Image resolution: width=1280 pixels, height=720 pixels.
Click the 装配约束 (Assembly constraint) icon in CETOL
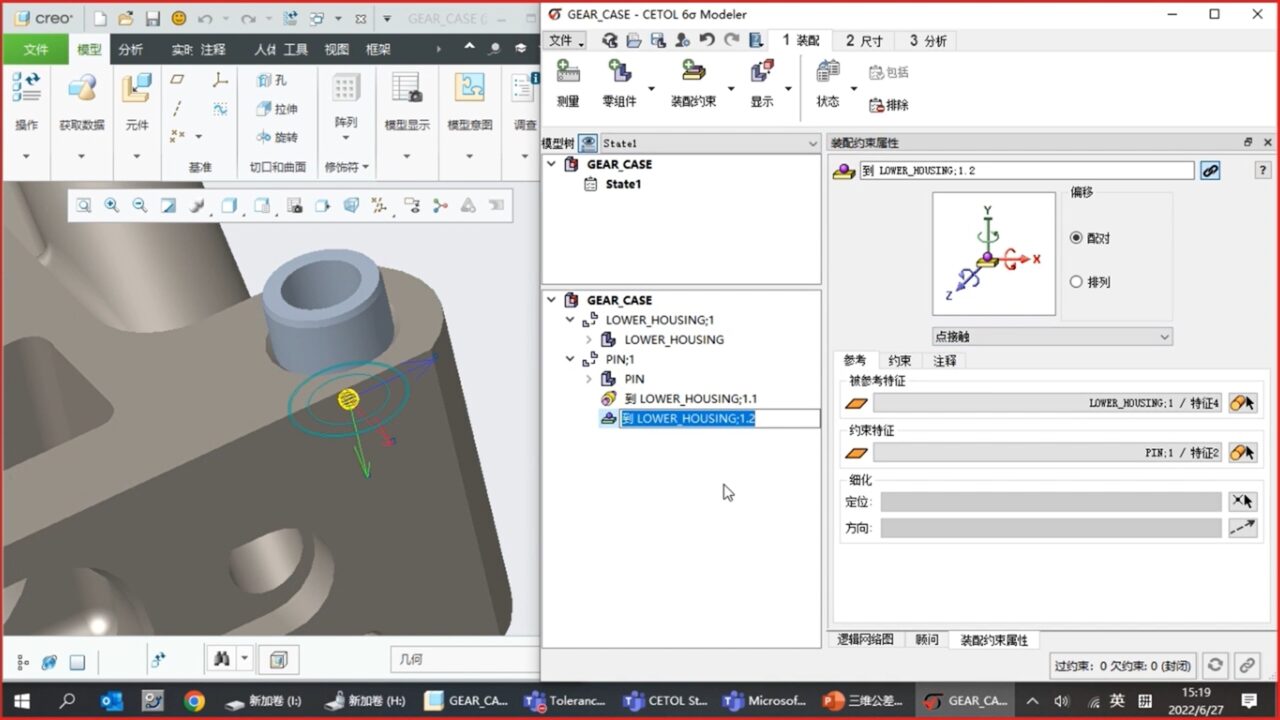click(x=693, y=72)
